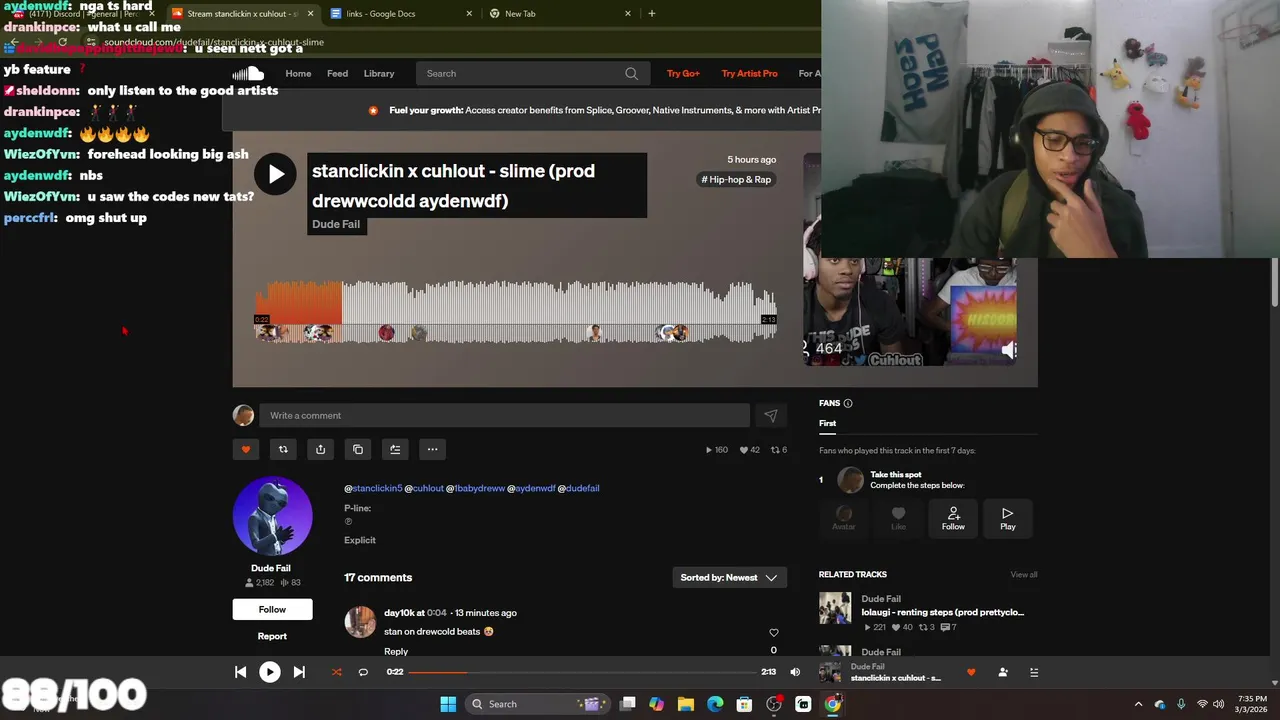Image resolution: width=1280 pixels, height=720 pixels.
Task: Click the @cuhlout mention link
Action: pos(424,488)
